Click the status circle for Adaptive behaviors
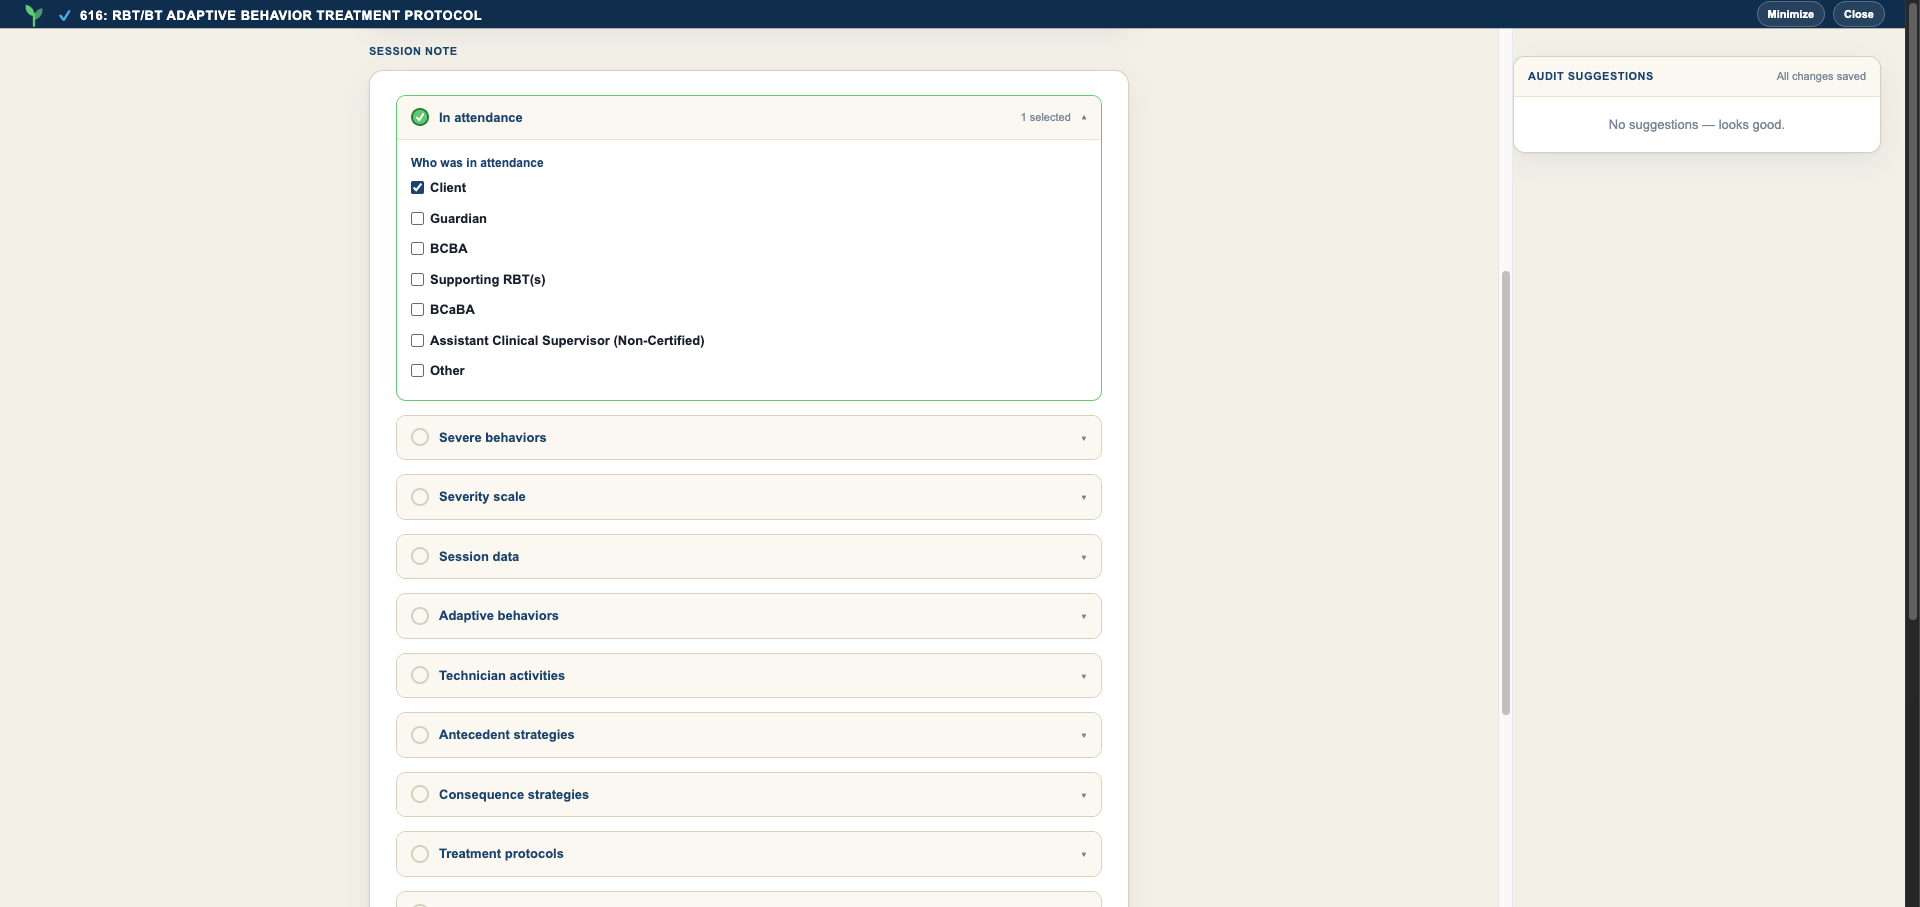 tap(420, 616)
